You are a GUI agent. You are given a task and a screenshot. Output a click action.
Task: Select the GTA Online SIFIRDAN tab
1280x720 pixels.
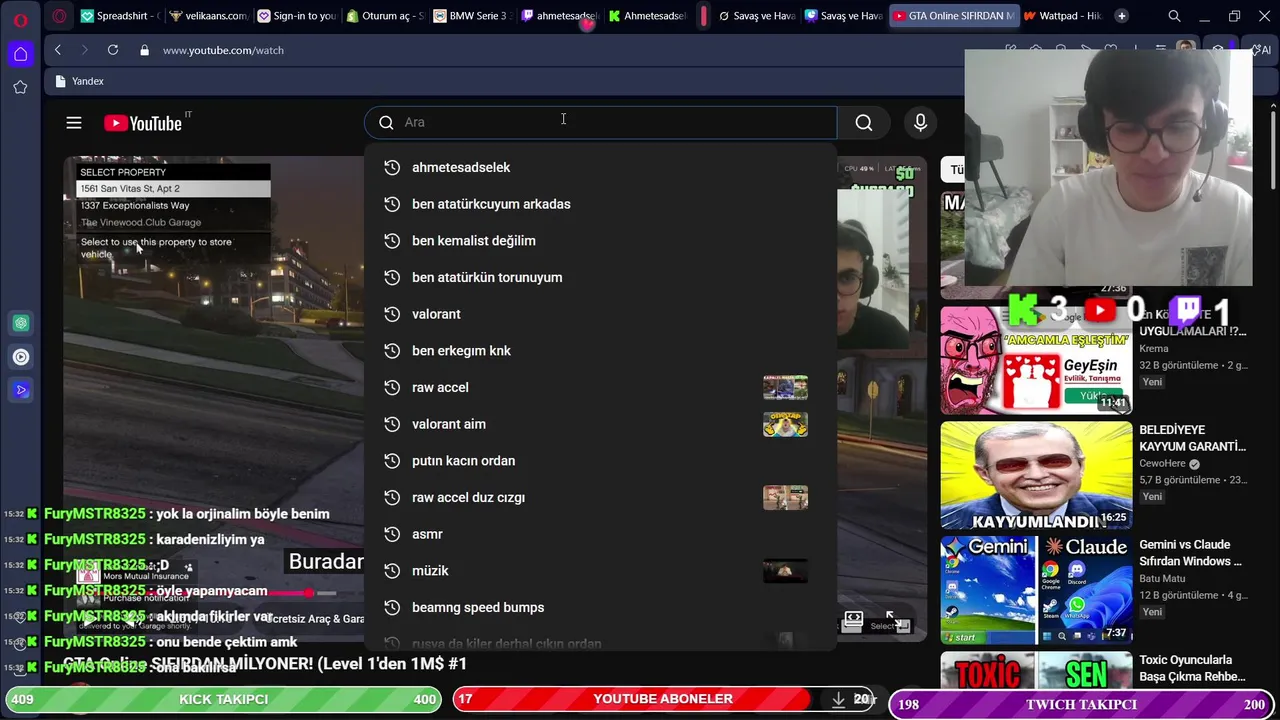(x=953, y=16)
